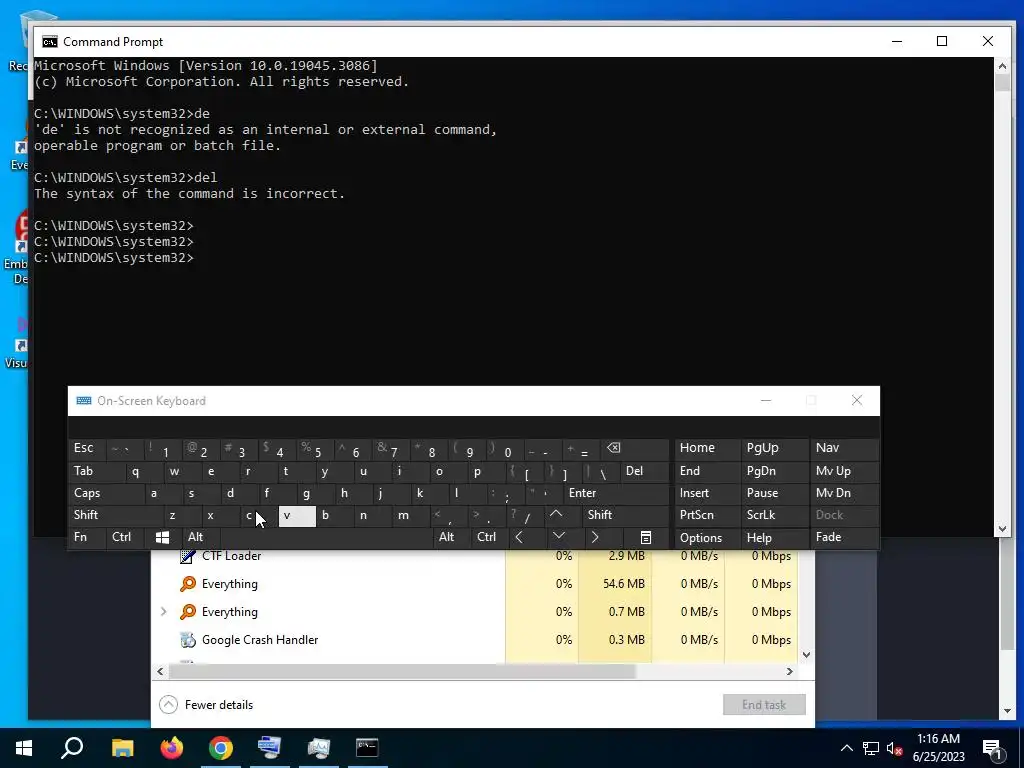Click Command Prompt scrollbar down arrow

[1002, 529]
